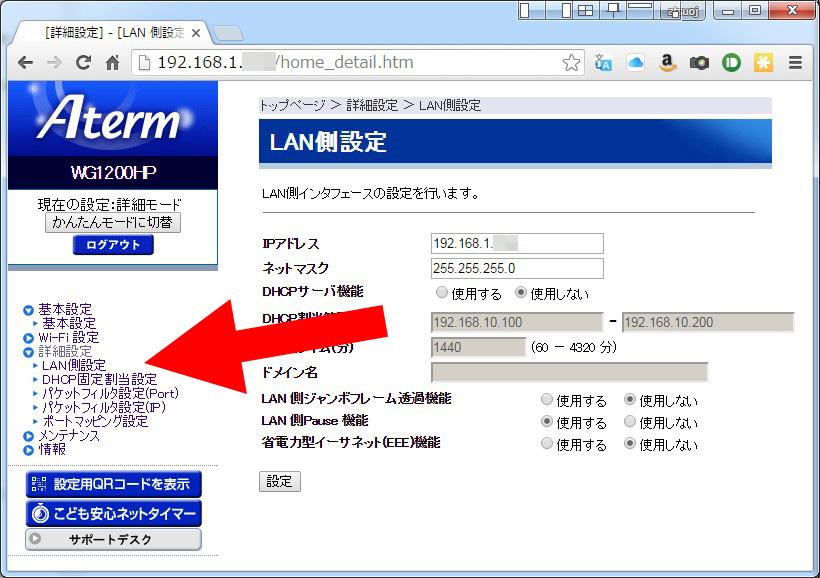Image resolution: width=820 pixels, height=578 pixels.
Task: Go back with the browser back arrow
Action: click(x=25, y=63)
